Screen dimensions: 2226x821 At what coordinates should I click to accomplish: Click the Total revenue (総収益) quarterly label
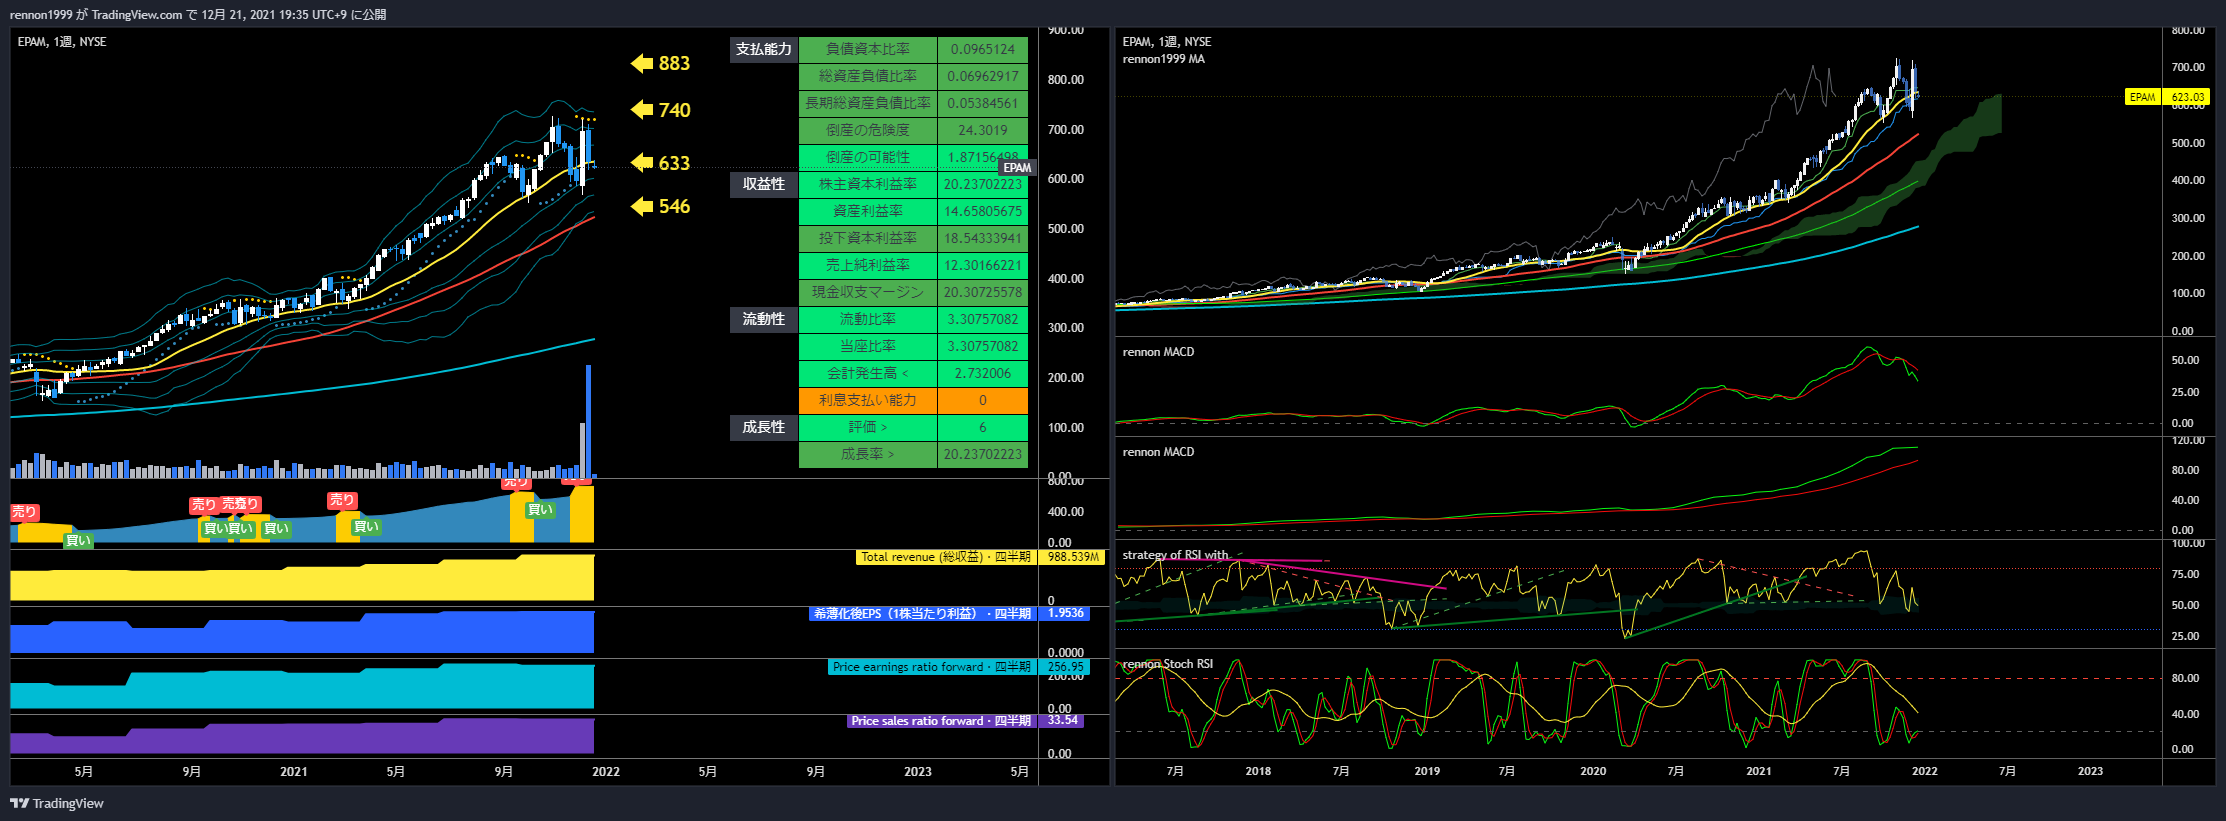(946, 557)
